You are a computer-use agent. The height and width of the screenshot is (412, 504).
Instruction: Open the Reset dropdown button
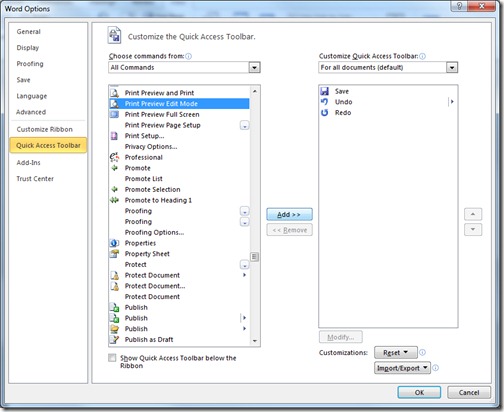coord(396,352)
